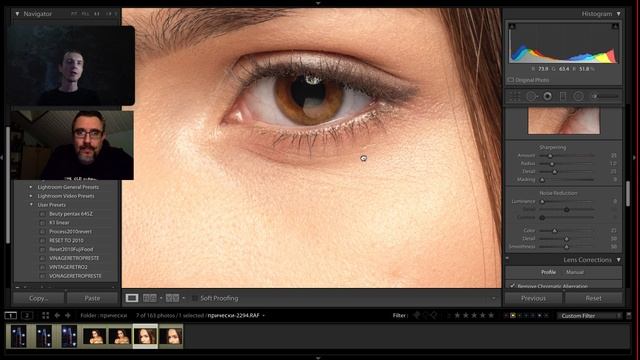Apply the Process2010revert preset
Viewport: 640px width, 360px height.
coord(71,231)
